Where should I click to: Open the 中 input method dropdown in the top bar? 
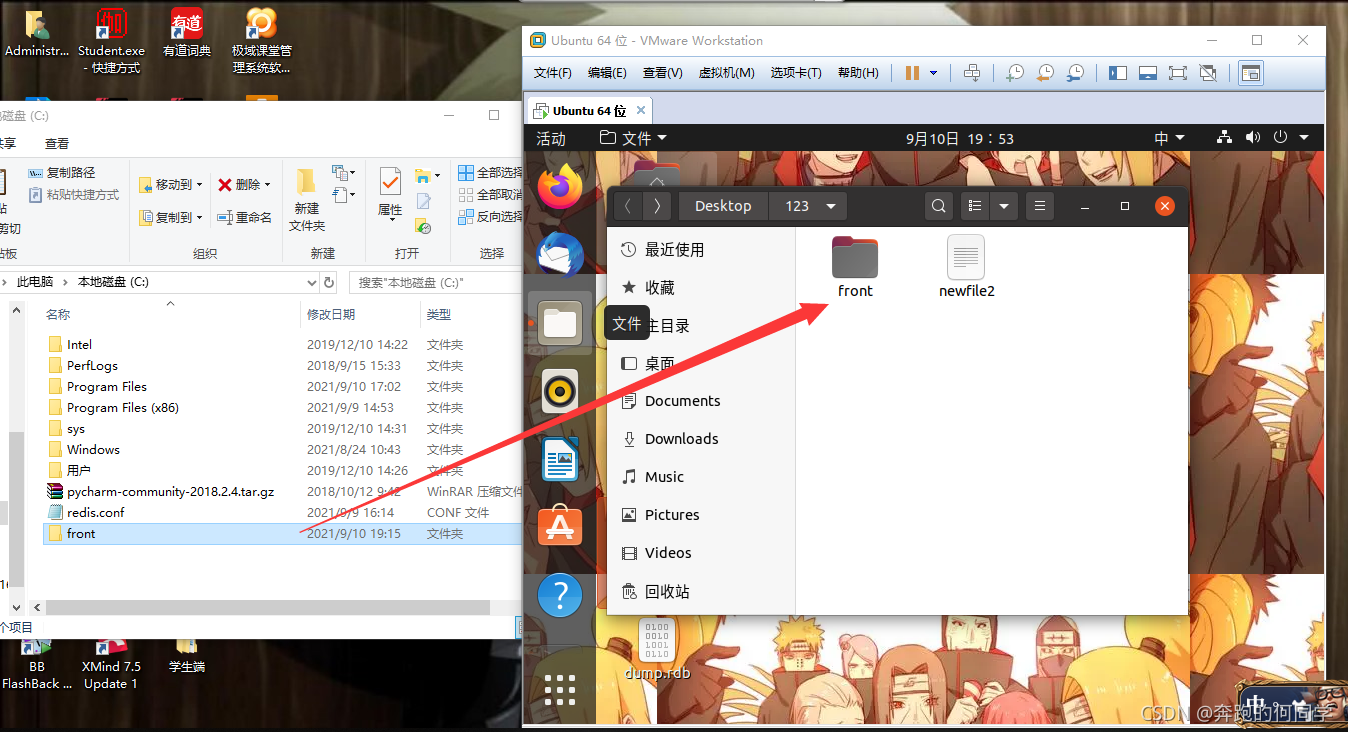1169,138
